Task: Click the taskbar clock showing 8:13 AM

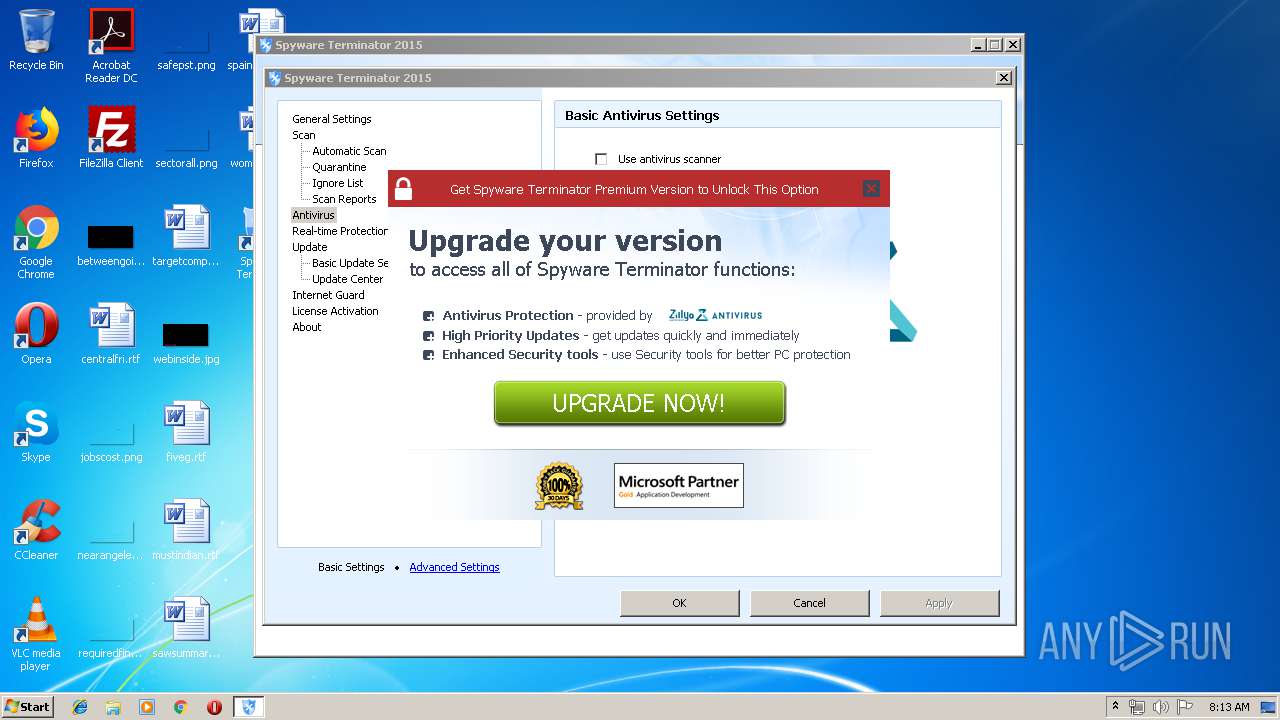Action: click(x=1229, y=707)
